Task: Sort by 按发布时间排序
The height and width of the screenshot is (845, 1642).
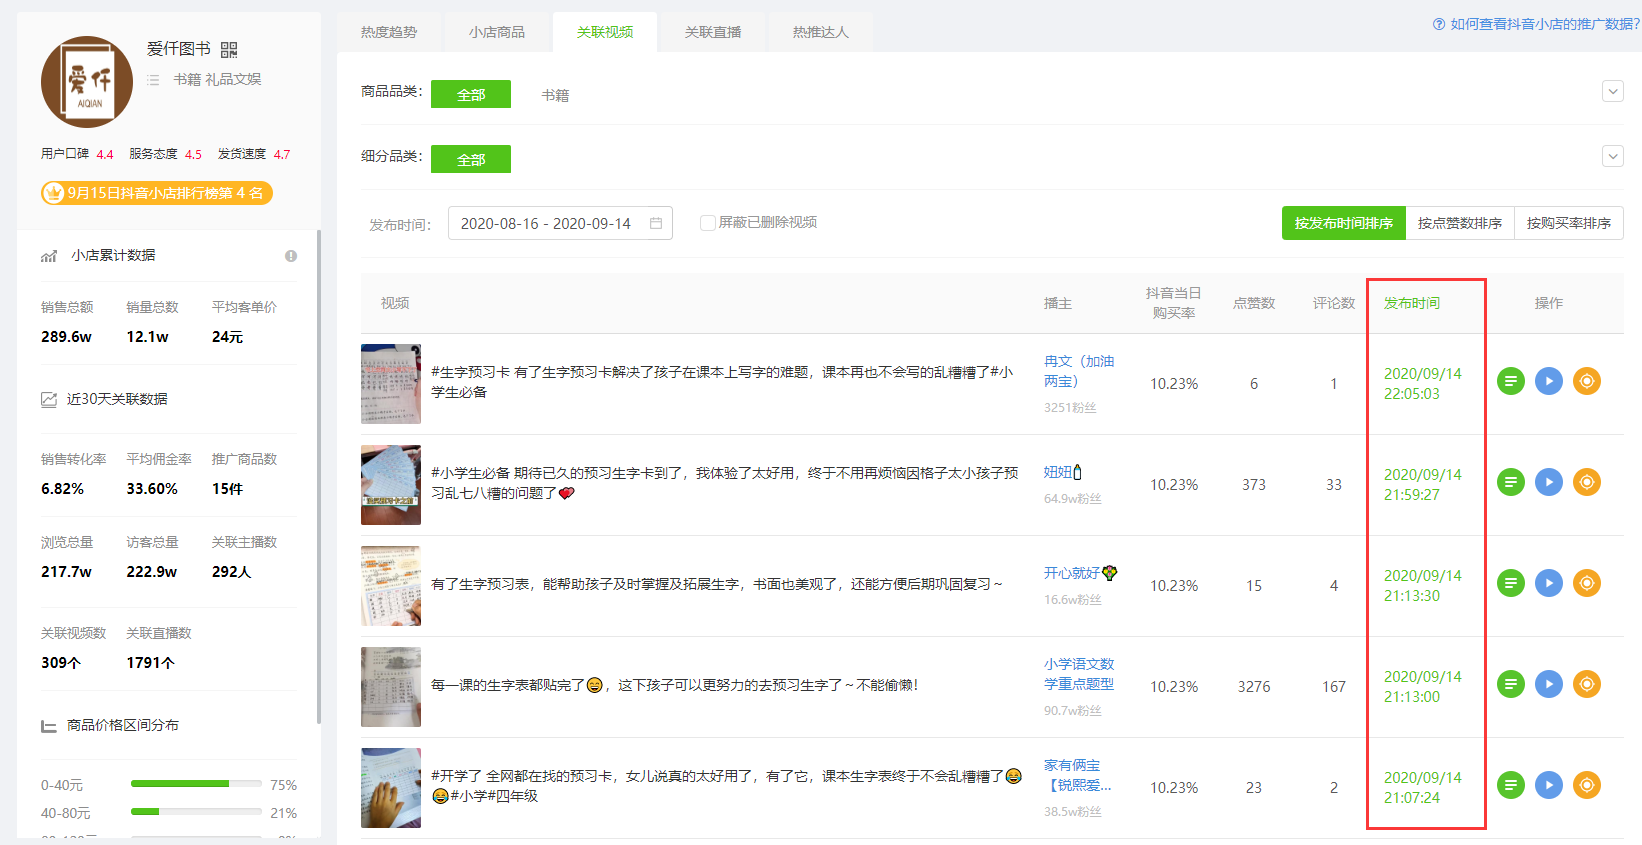Action: click(x=1344, y=223)
